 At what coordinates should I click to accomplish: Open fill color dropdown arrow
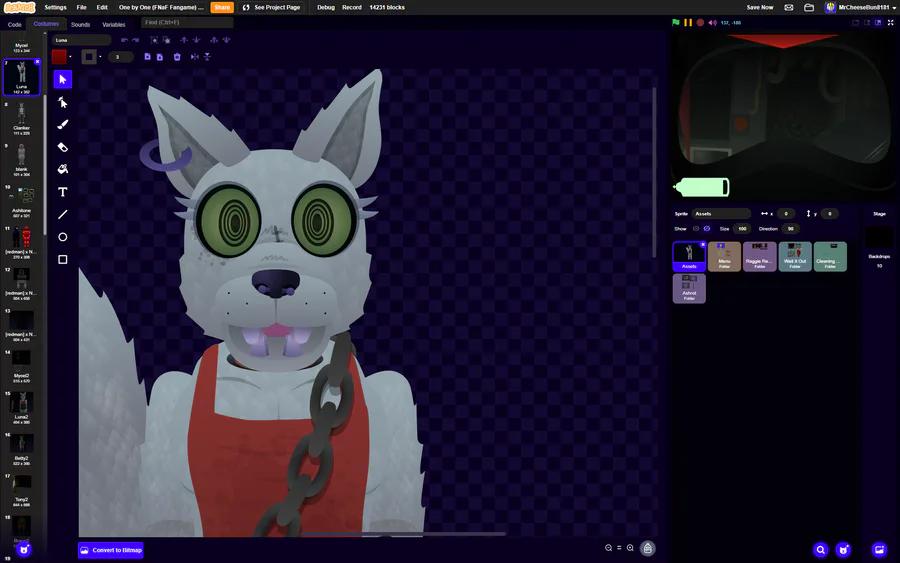[70, 57]
